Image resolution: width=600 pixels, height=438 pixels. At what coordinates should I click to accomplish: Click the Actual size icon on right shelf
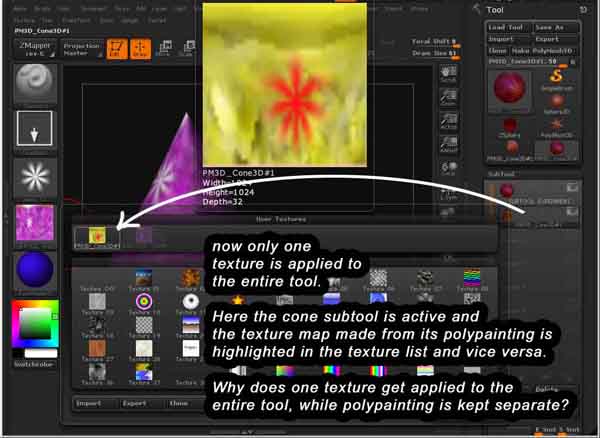tap(448, 121)
